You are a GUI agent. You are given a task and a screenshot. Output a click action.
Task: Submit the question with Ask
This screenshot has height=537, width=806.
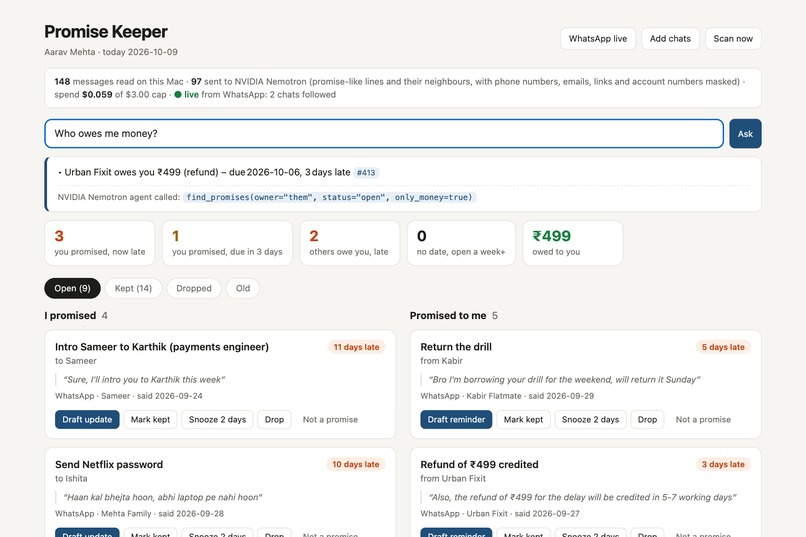745,134
